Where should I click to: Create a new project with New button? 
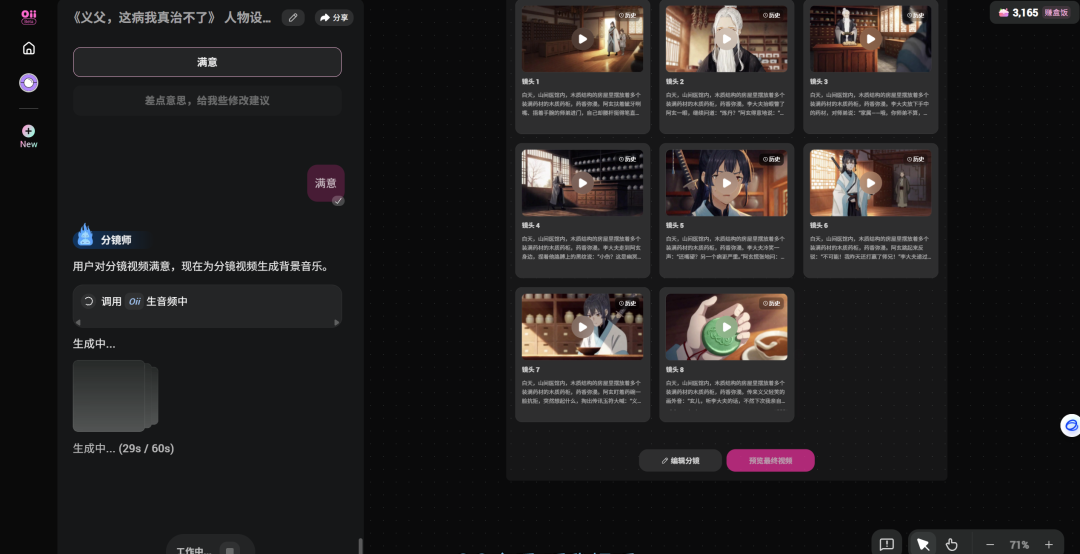(28, 136)
